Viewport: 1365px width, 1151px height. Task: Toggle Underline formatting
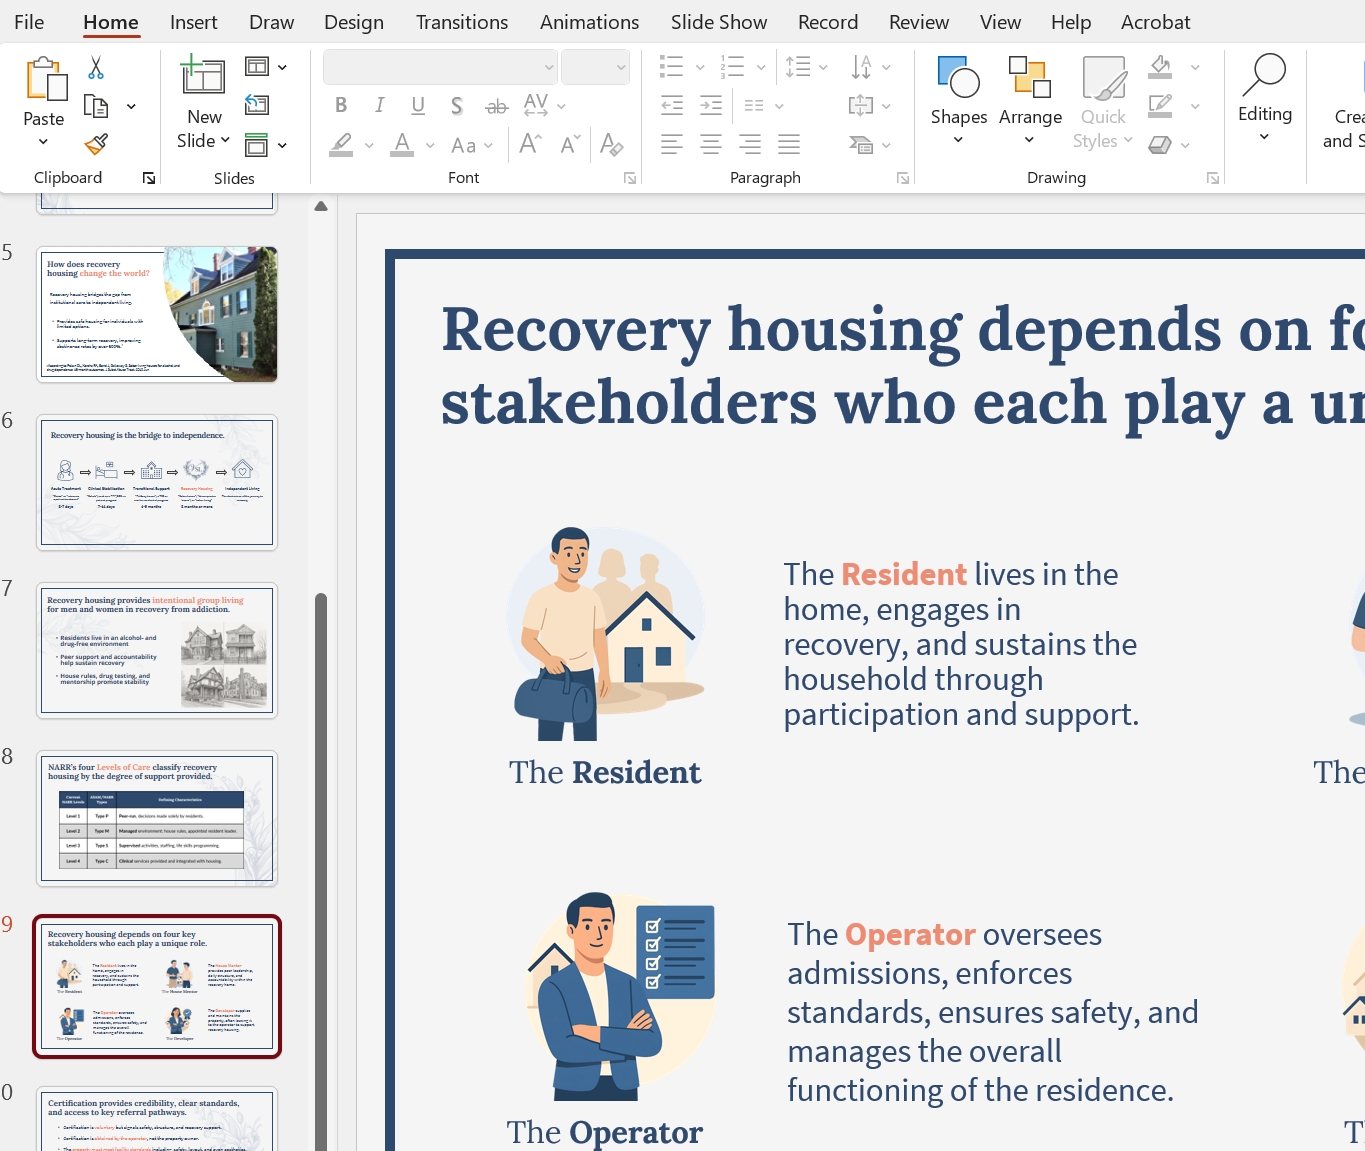[418, 105]
